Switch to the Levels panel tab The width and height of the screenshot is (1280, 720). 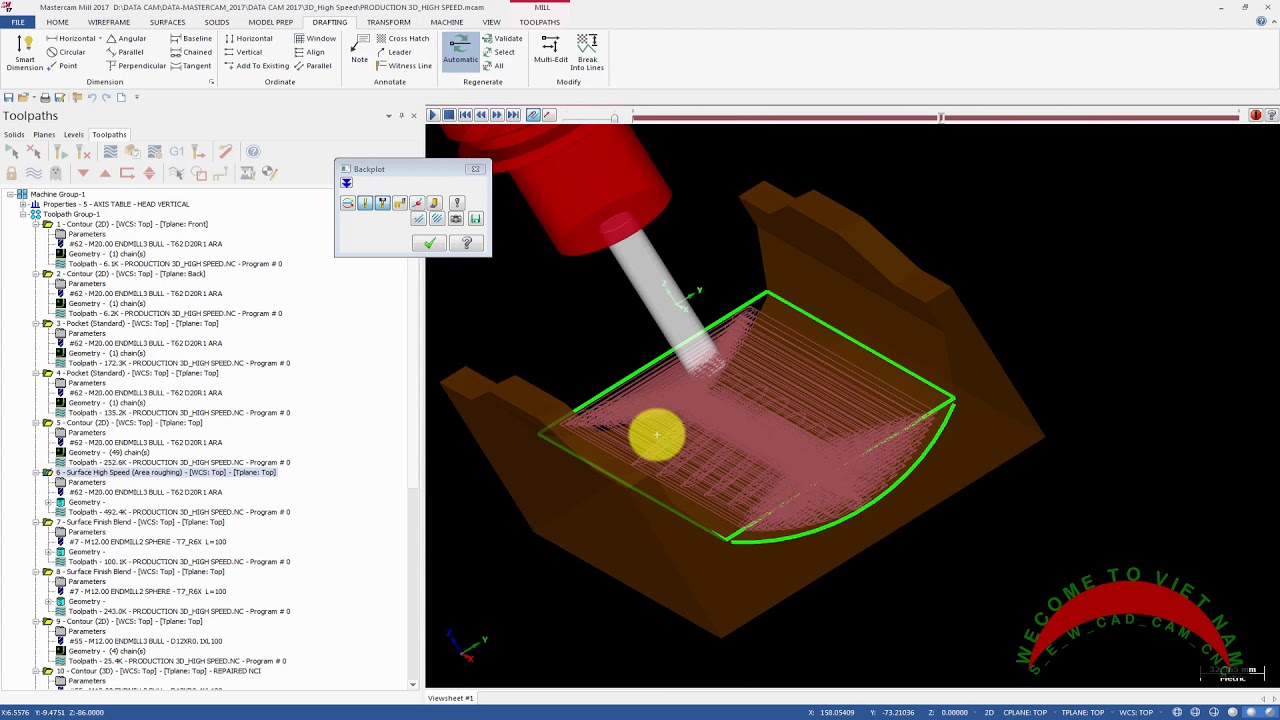pos(74,135)
